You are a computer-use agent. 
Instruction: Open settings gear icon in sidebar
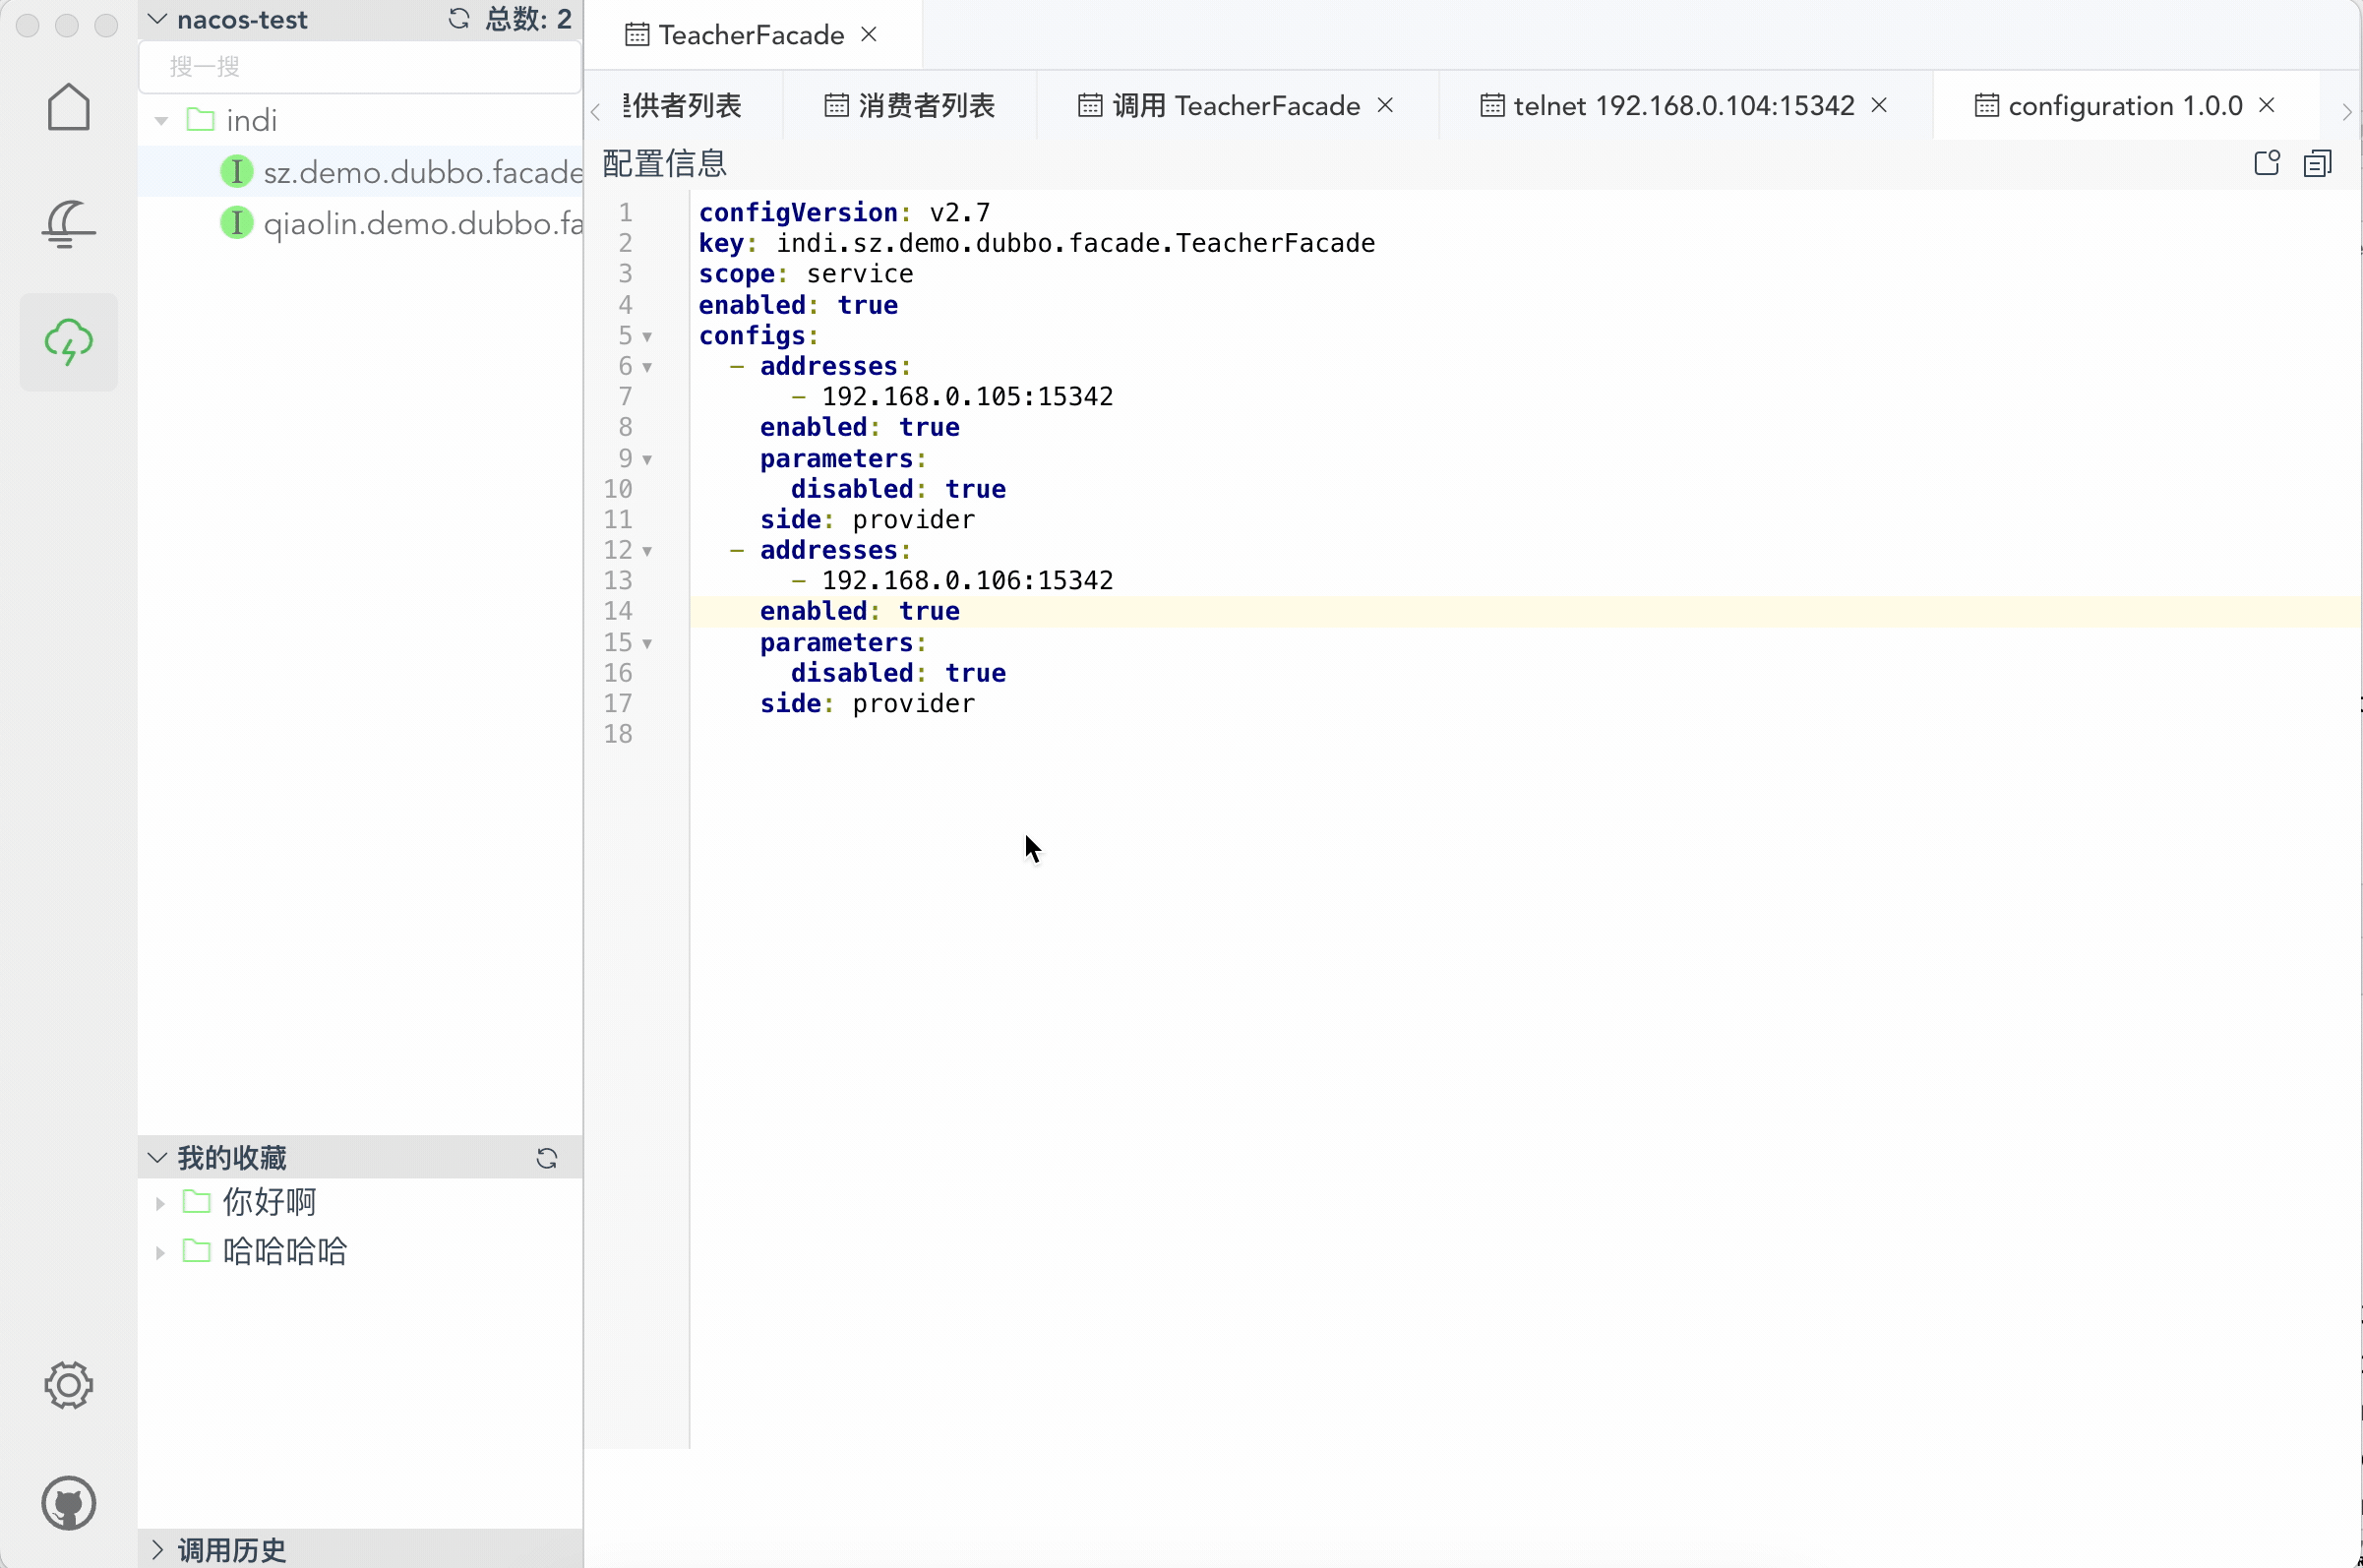point(68,1385)
